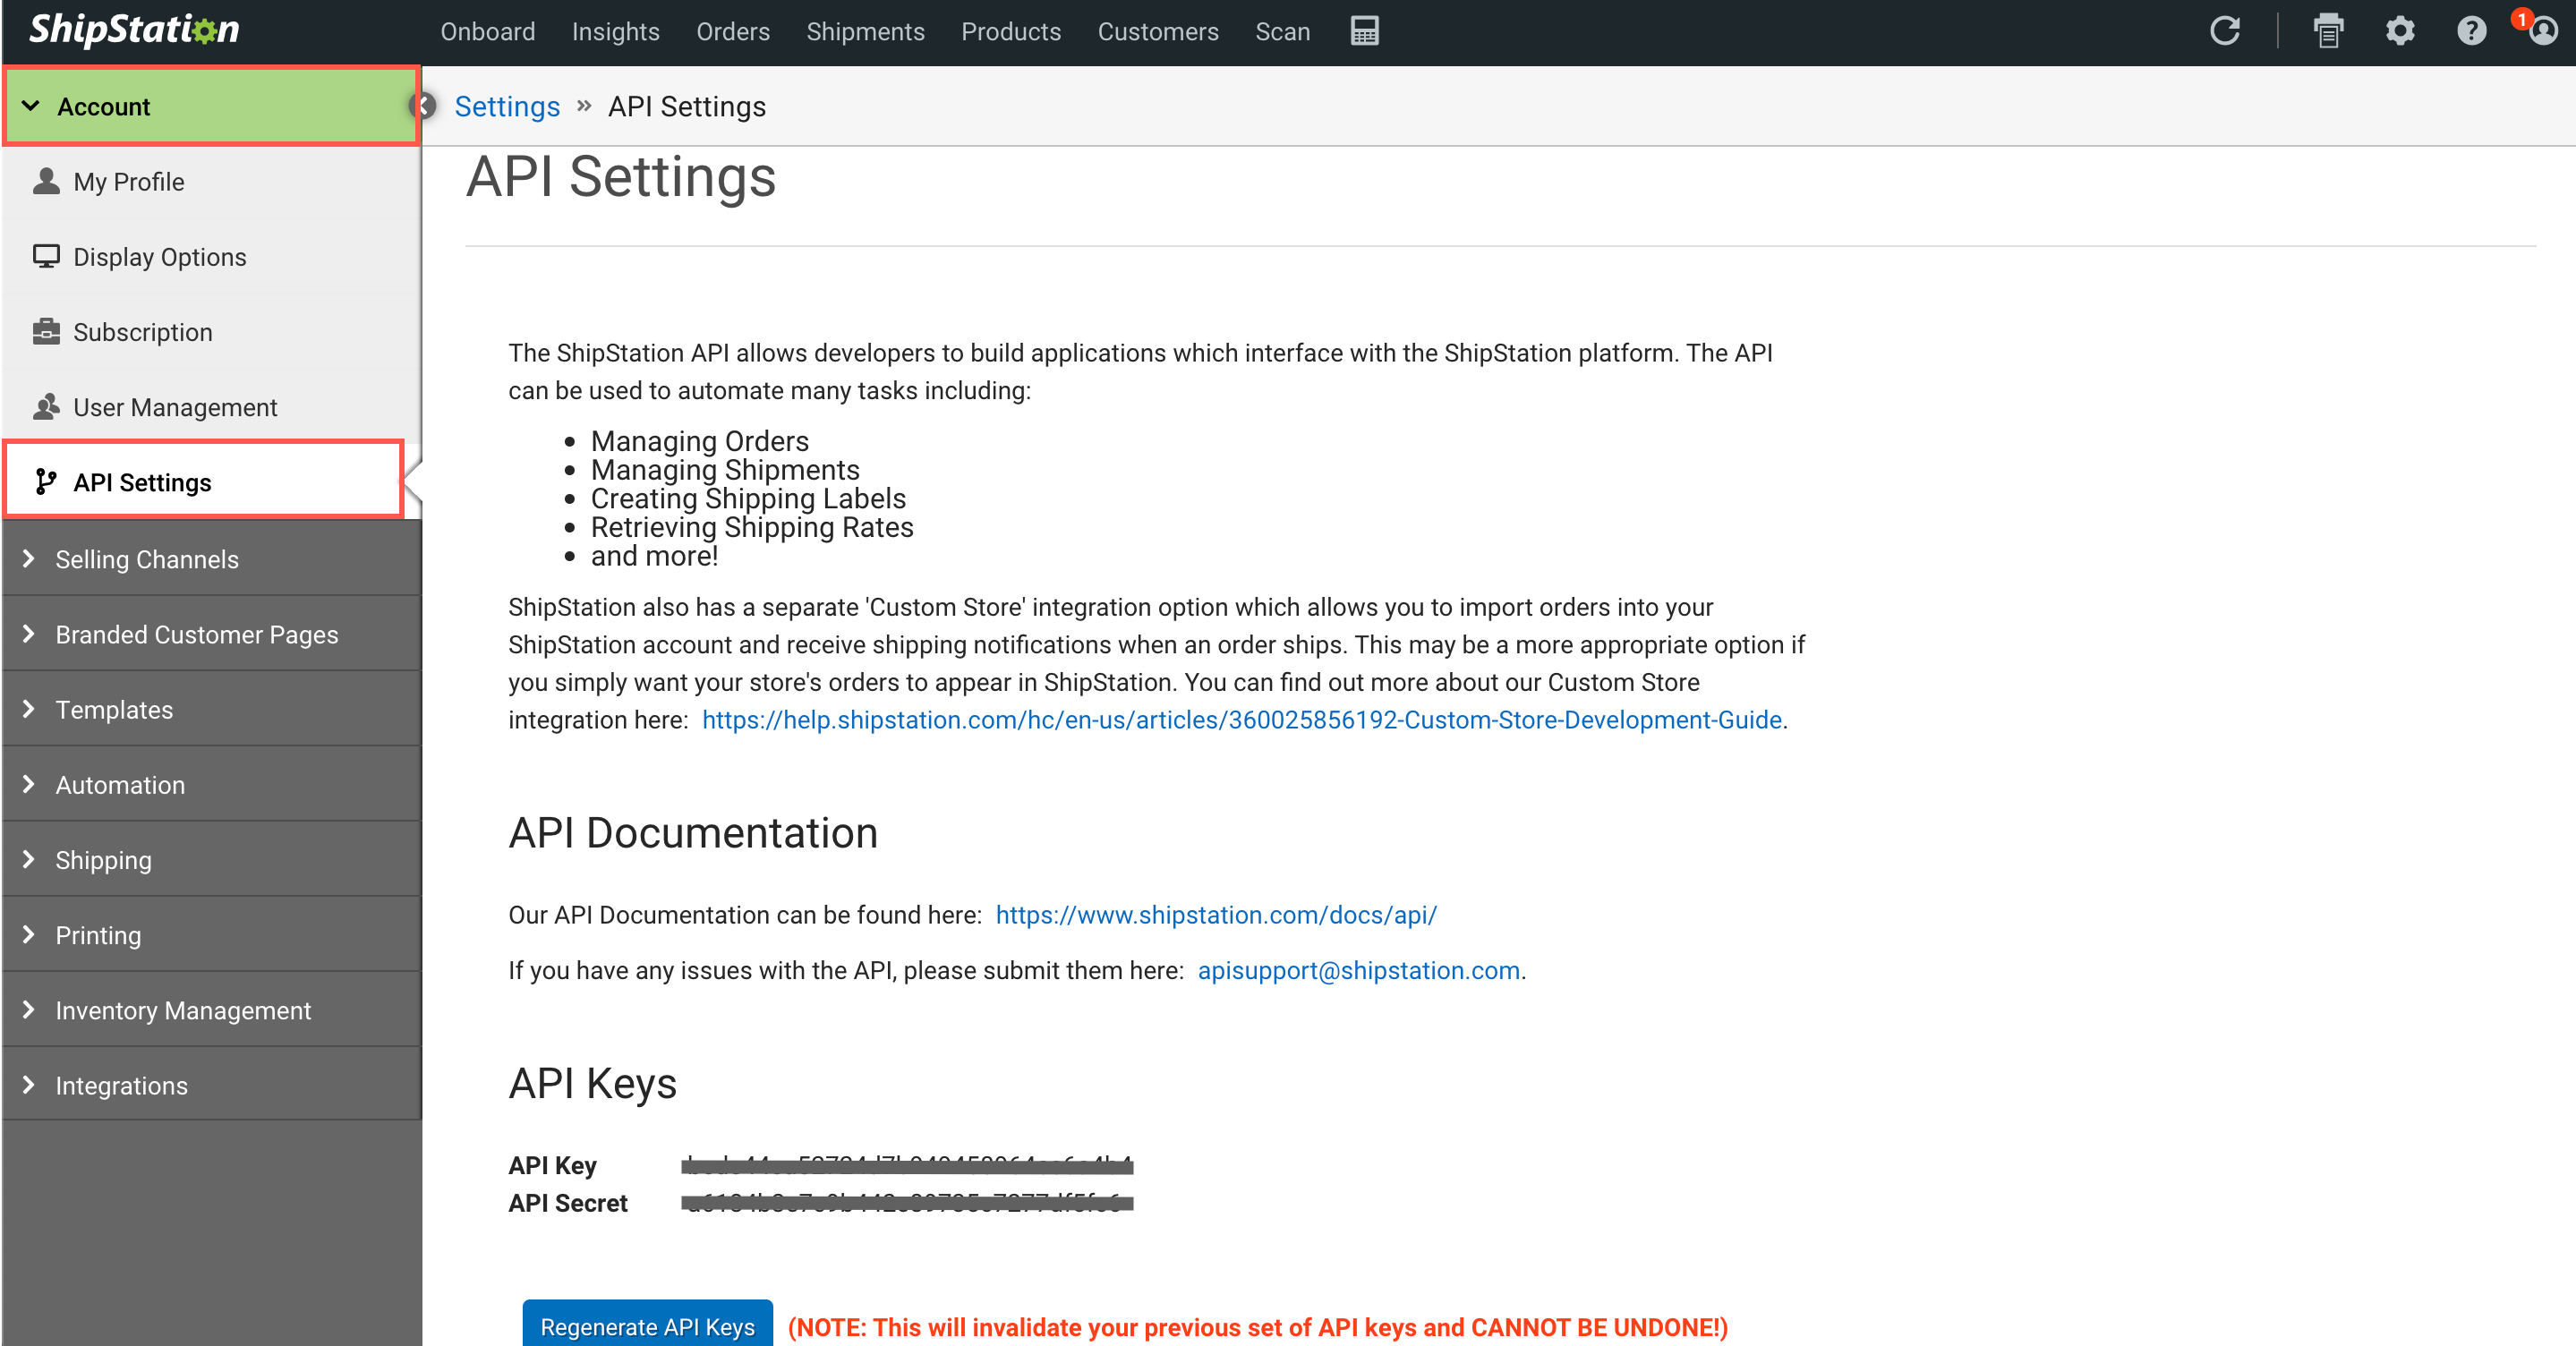Open Display Options

(212, 257)
